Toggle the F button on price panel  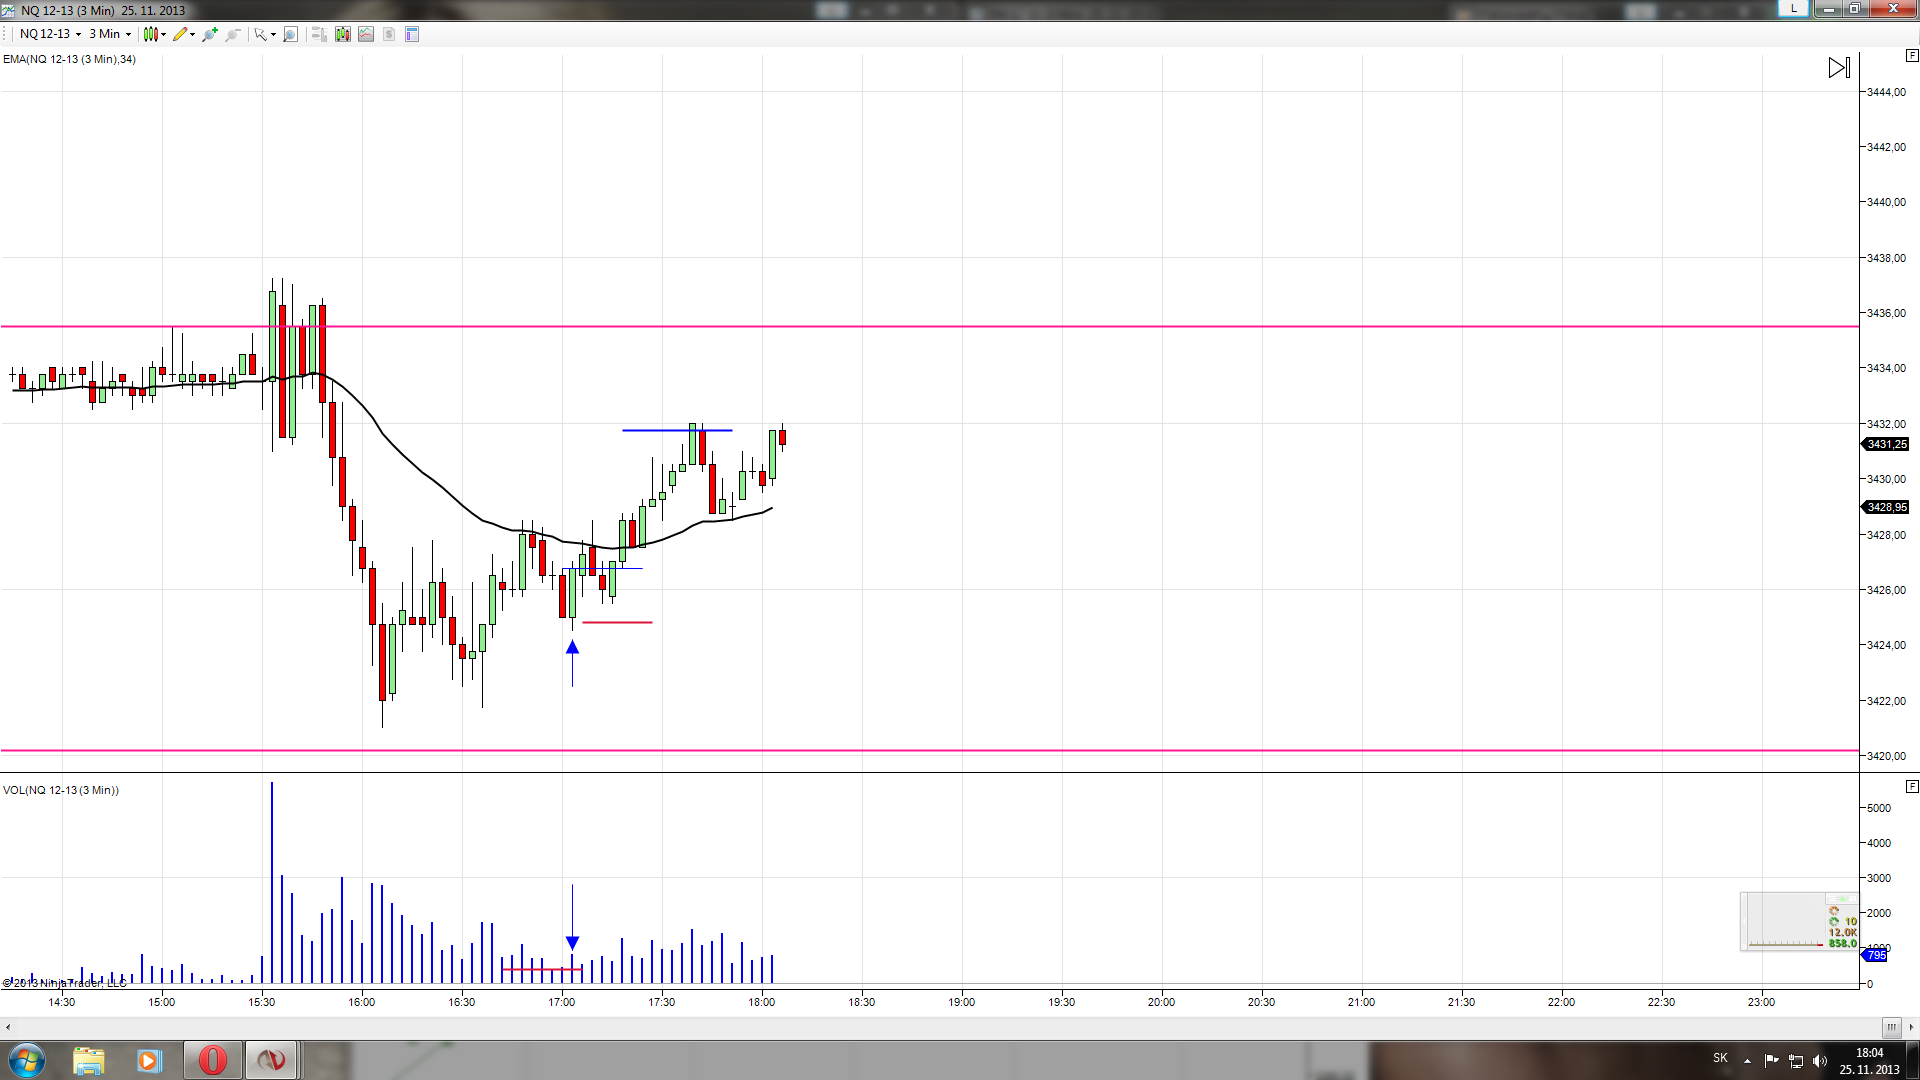1911,56
